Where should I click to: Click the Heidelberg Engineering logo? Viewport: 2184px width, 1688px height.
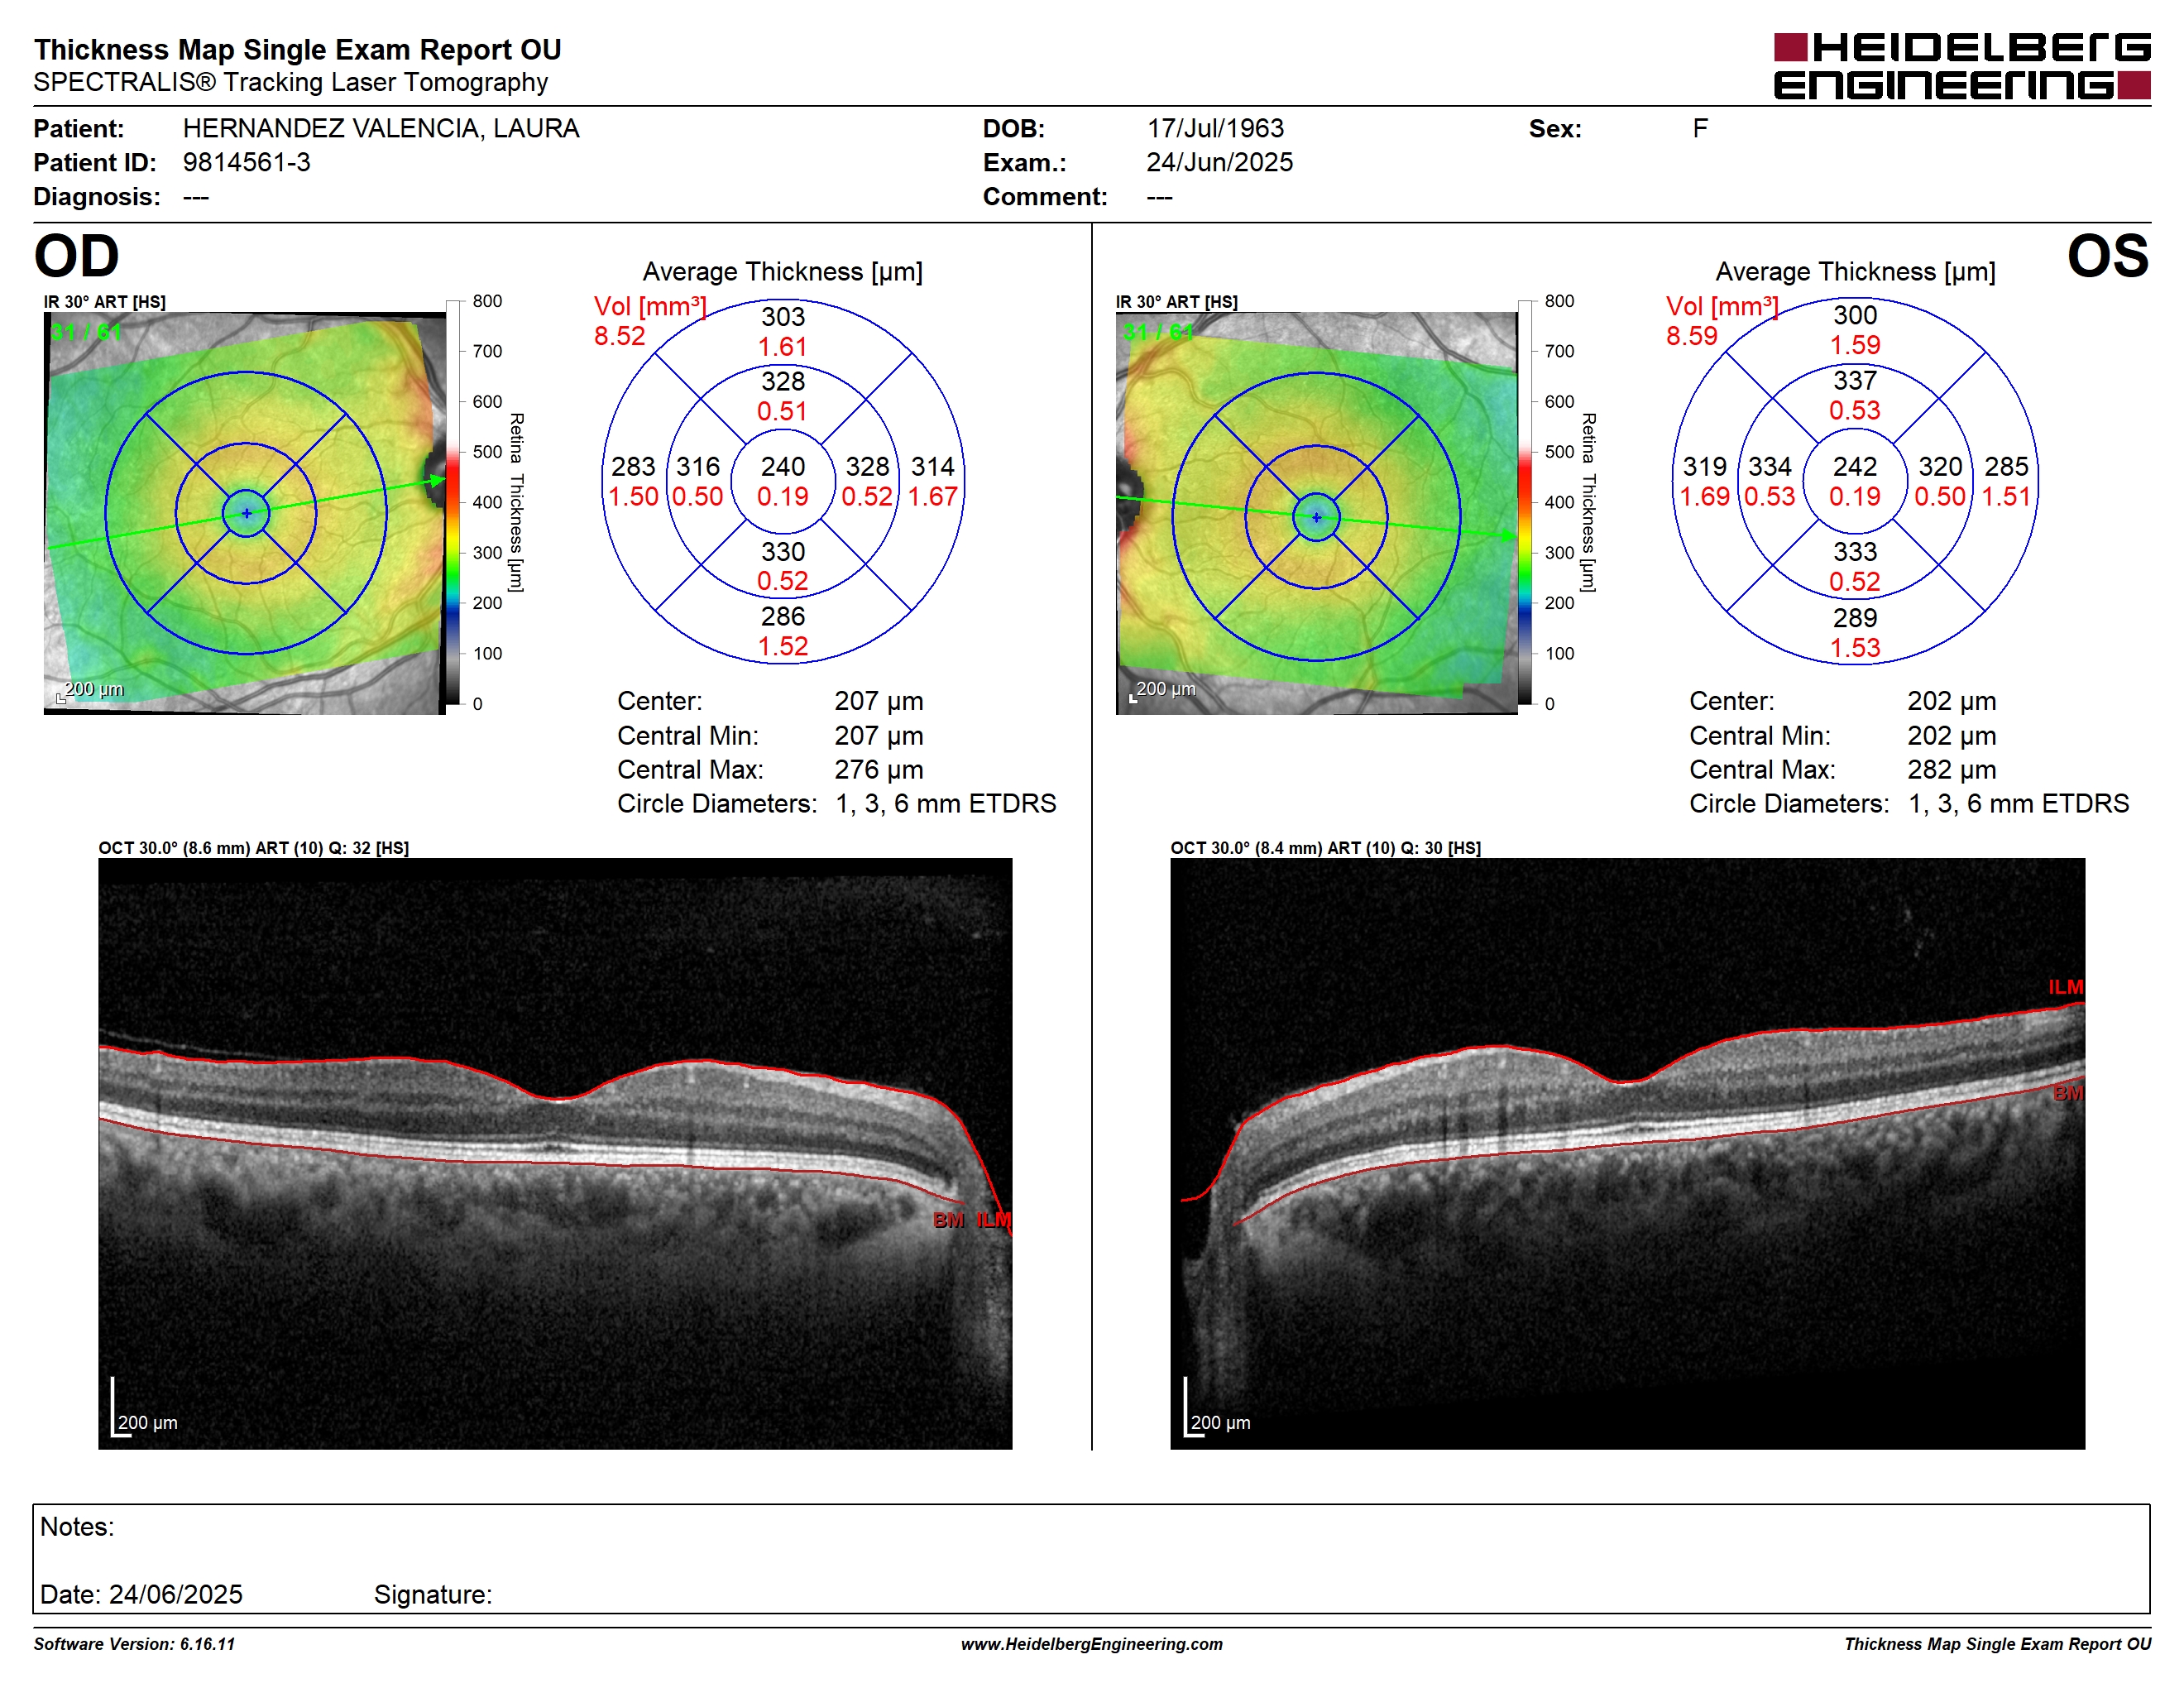(x=1961, y=66)
